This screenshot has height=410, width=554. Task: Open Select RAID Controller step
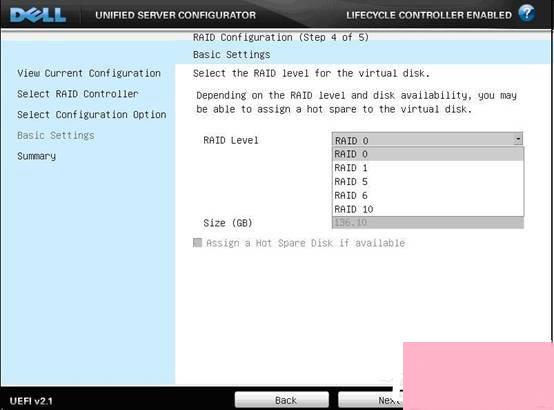(78, 94)
